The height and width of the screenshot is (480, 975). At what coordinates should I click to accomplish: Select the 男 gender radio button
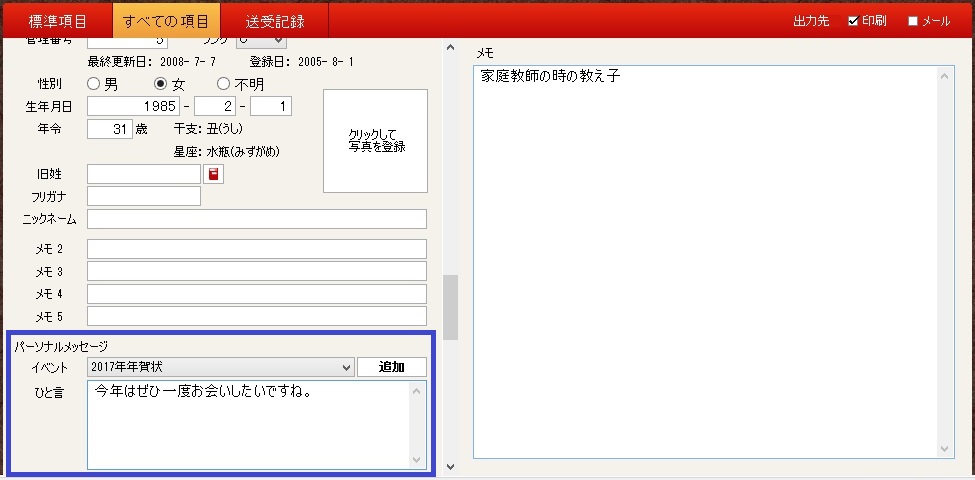[94, 84]
